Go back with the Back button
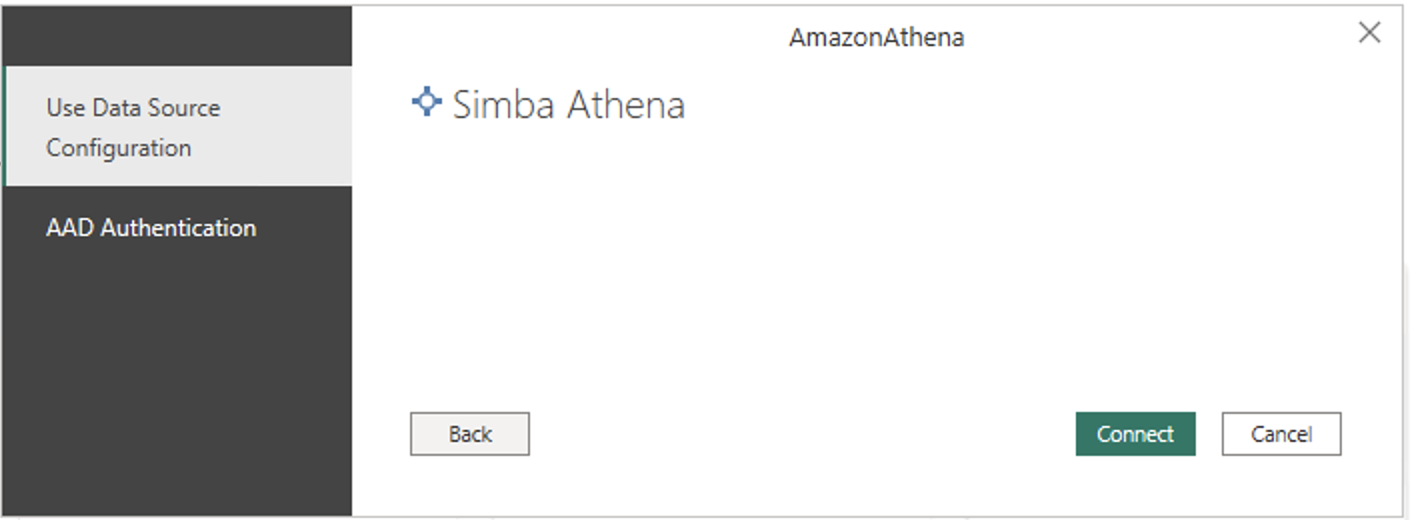Image resolution: width=1410 pixels, height=520 pixels. pyautogui.click(x=469, y=434)
